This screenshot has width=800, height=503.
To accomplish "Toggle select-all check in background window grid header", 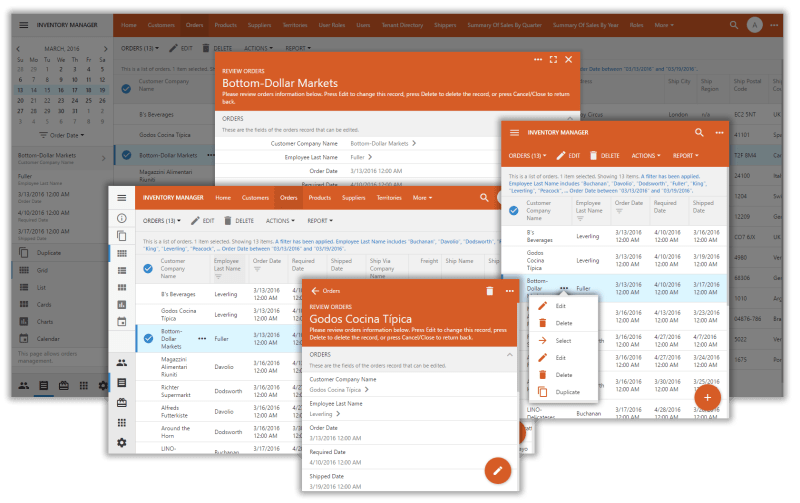I will coord(126,89).
